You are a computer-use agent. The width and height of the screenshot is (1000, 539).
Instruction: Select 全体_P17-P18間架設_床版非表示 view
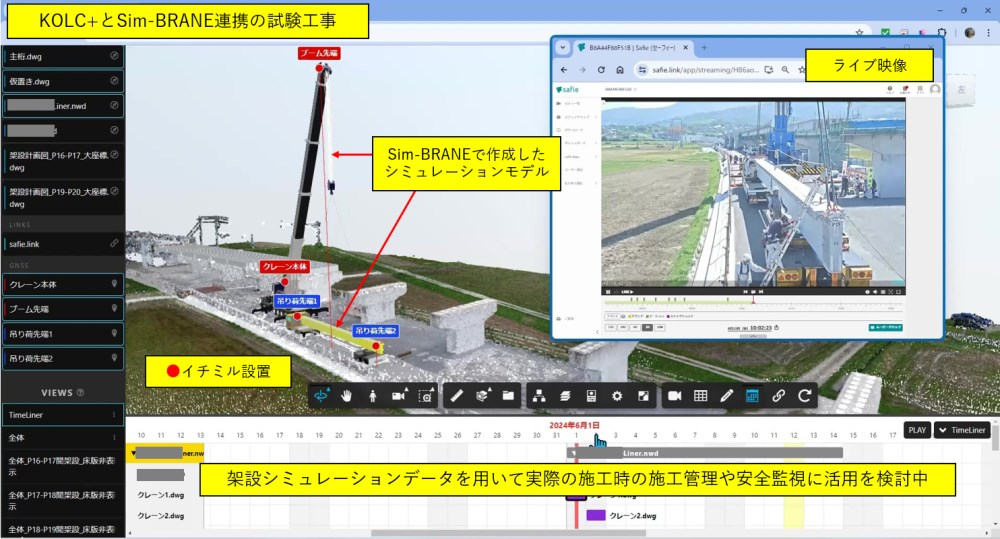[62, 500]
